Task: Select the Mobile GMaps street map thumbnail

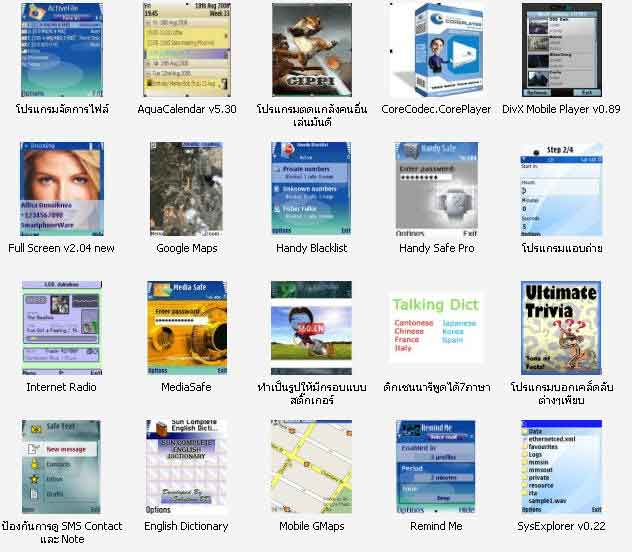Action: click(311, 467)
